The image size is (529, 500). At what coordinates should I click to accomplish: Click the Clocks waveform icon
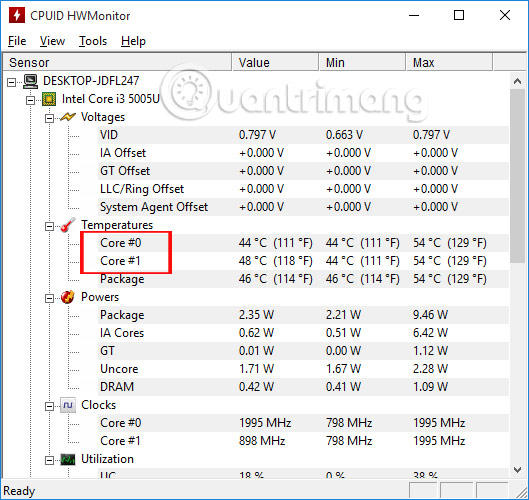click(68, 405)
